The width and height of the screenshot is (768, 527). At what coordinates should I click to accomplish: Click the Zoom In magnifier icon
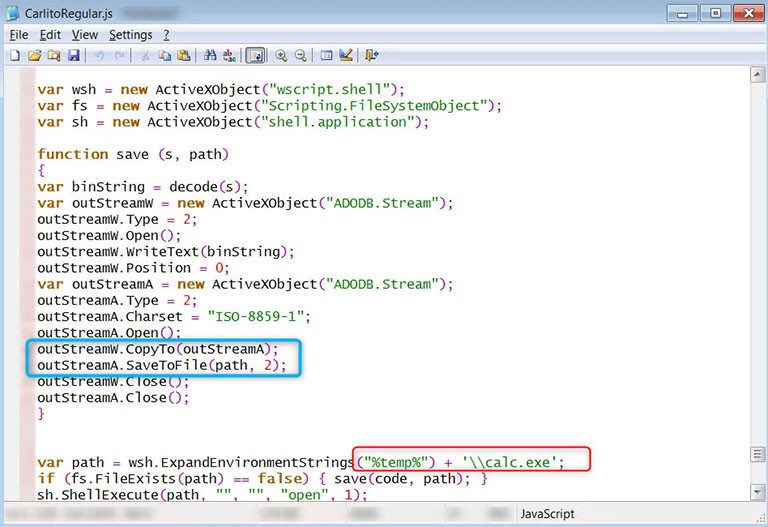click(281, 55)
